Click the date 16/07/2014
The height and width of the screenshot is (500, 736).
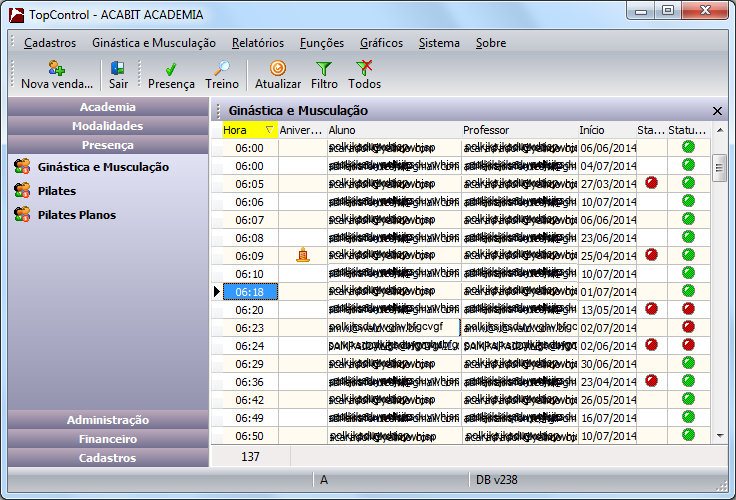[x=608, y=418]
